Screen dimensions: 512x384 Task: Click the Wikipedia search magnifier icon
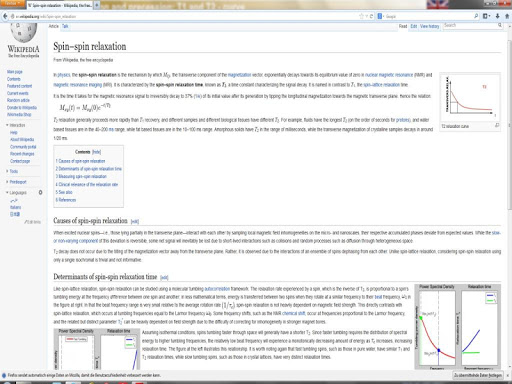coord(500,25)
